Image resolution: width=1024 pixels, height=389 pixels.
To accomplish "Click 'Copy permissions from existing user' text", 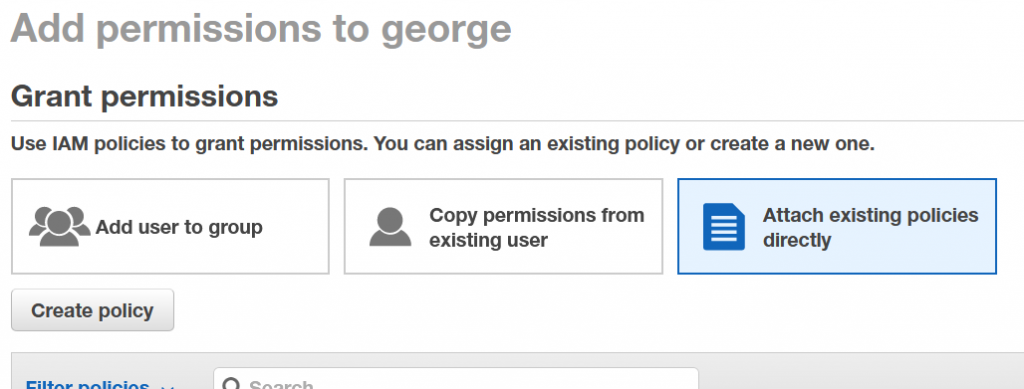I will [x=537, y=227].
